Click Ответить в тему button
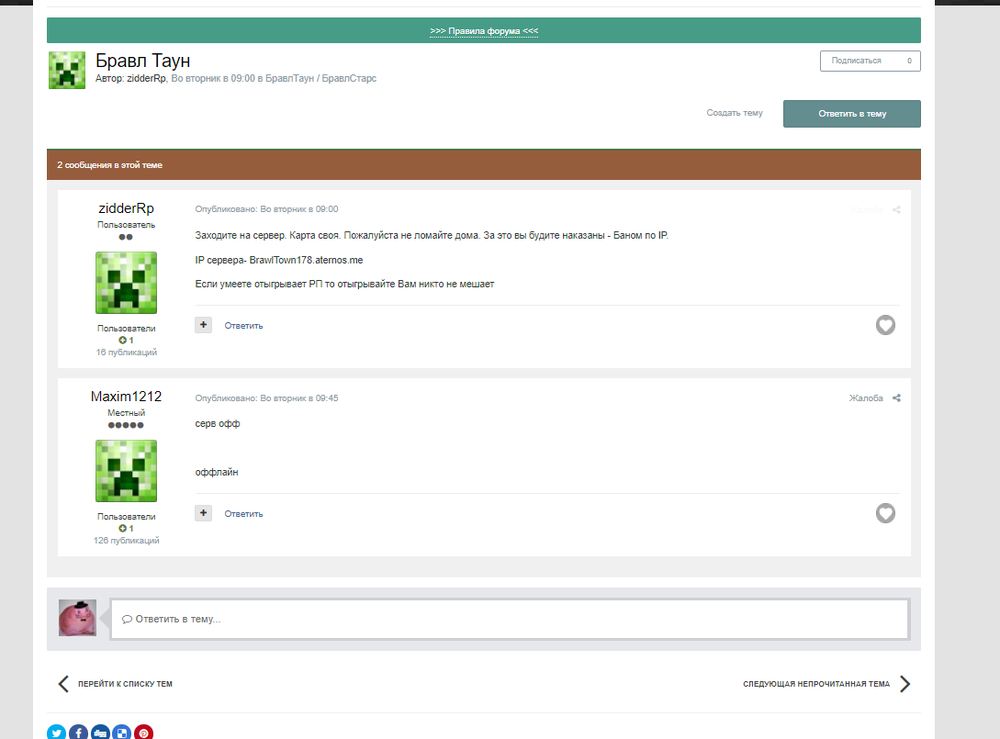This screenshot has width=1000, height=739. tap(851, 113)
